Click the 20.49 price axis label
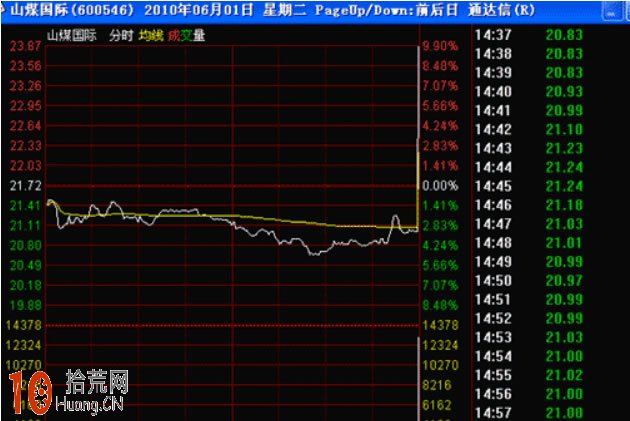This screenshot has width=630, height=421. [25, 266]
